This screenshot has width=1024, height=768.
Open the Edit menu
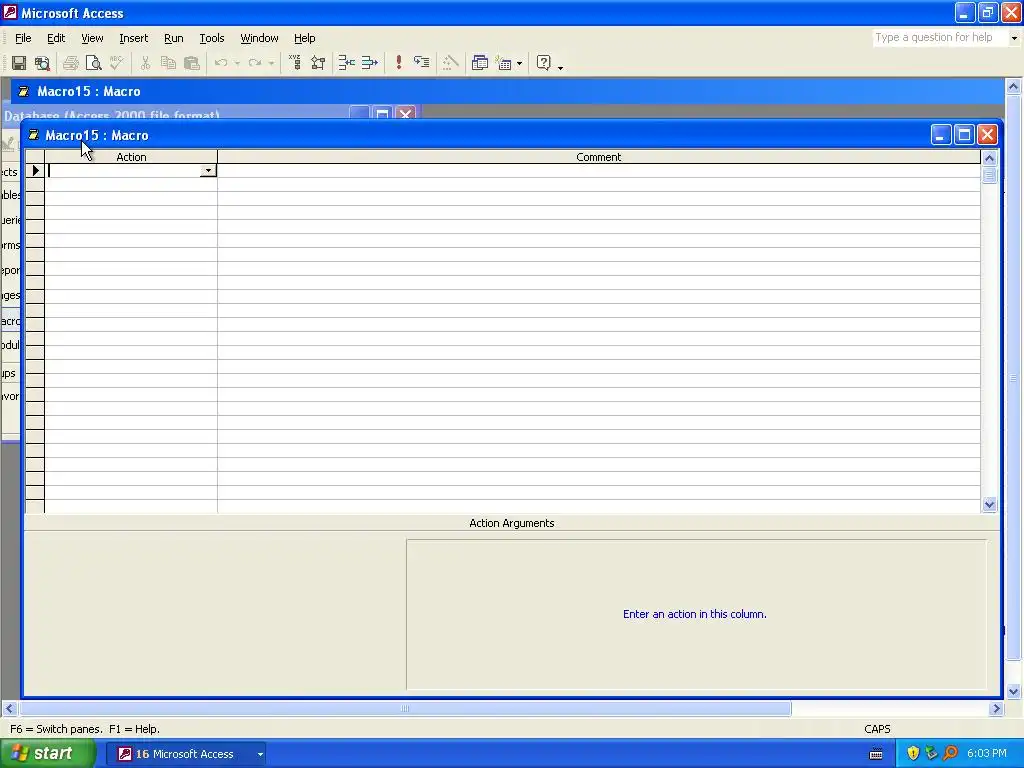(56, 38)
